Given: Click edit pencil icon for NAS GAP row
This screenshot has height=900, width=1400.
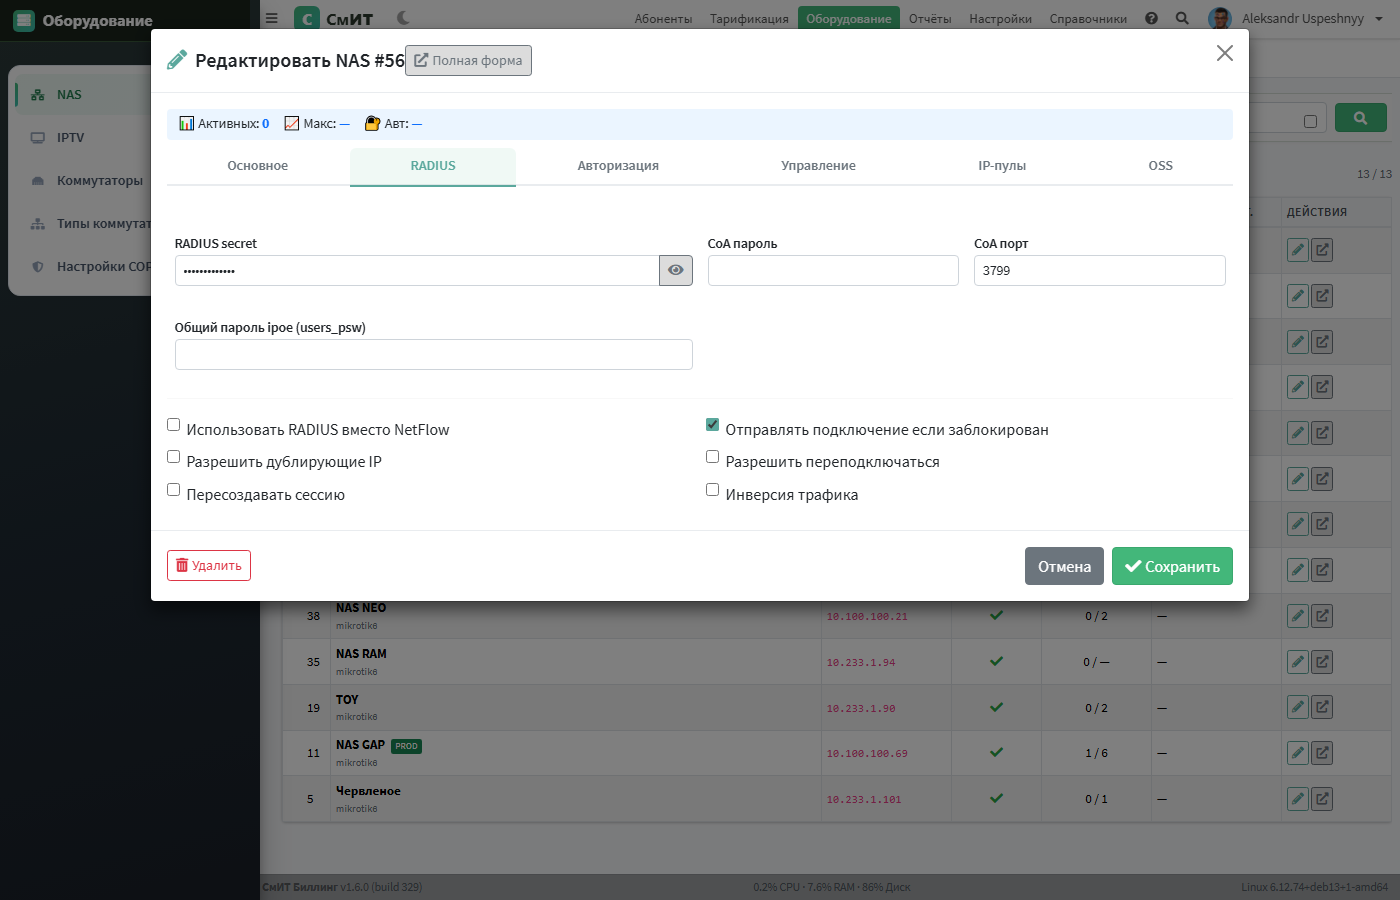Looking at the screenshot, I should pos(1297,753).
